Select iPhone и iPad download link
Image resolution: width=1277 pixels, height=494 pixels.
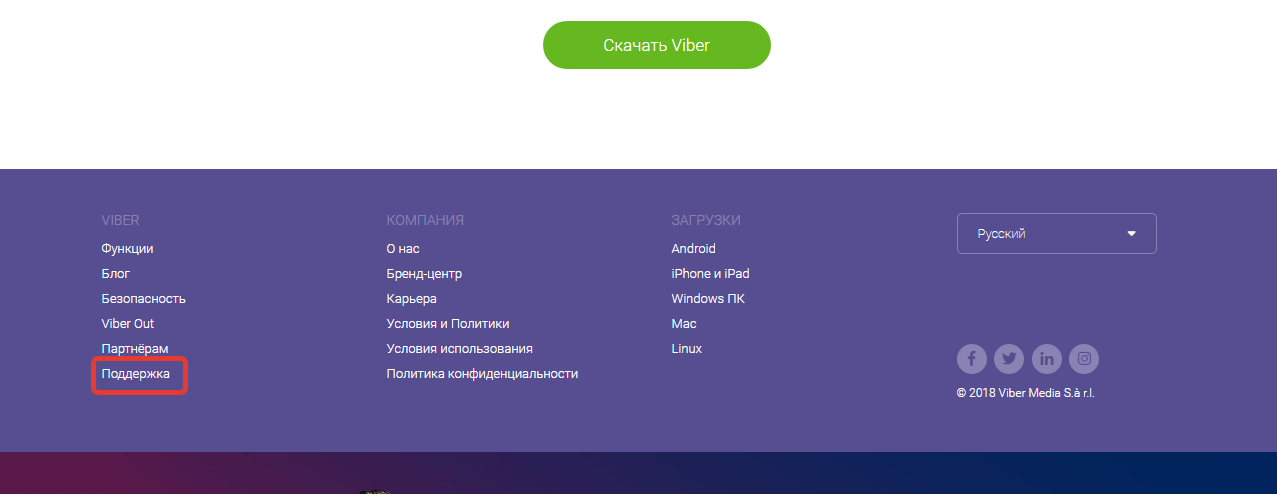click(x=710, y=274)
